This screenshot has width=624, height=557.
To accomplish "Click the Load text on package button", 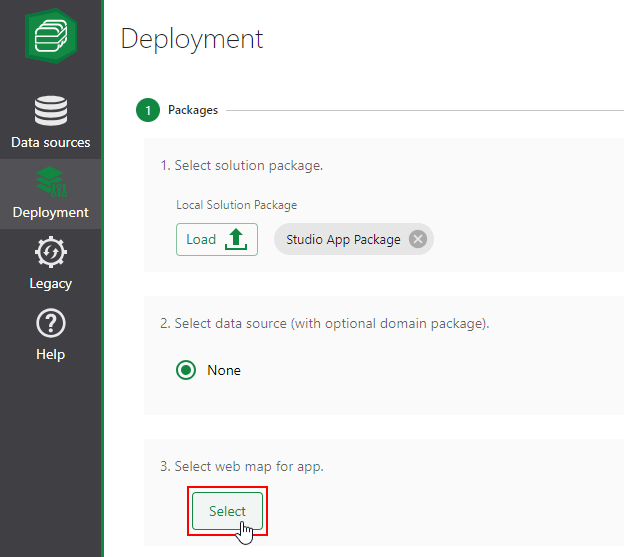I will click(201, 239).
